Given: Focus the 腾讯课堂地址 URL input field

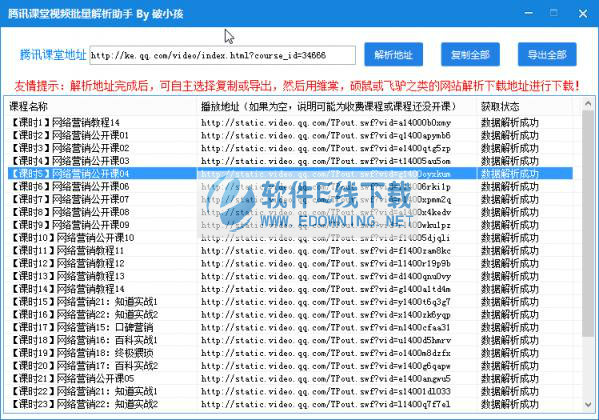Looking at the screenshot, I should (222, 55).
